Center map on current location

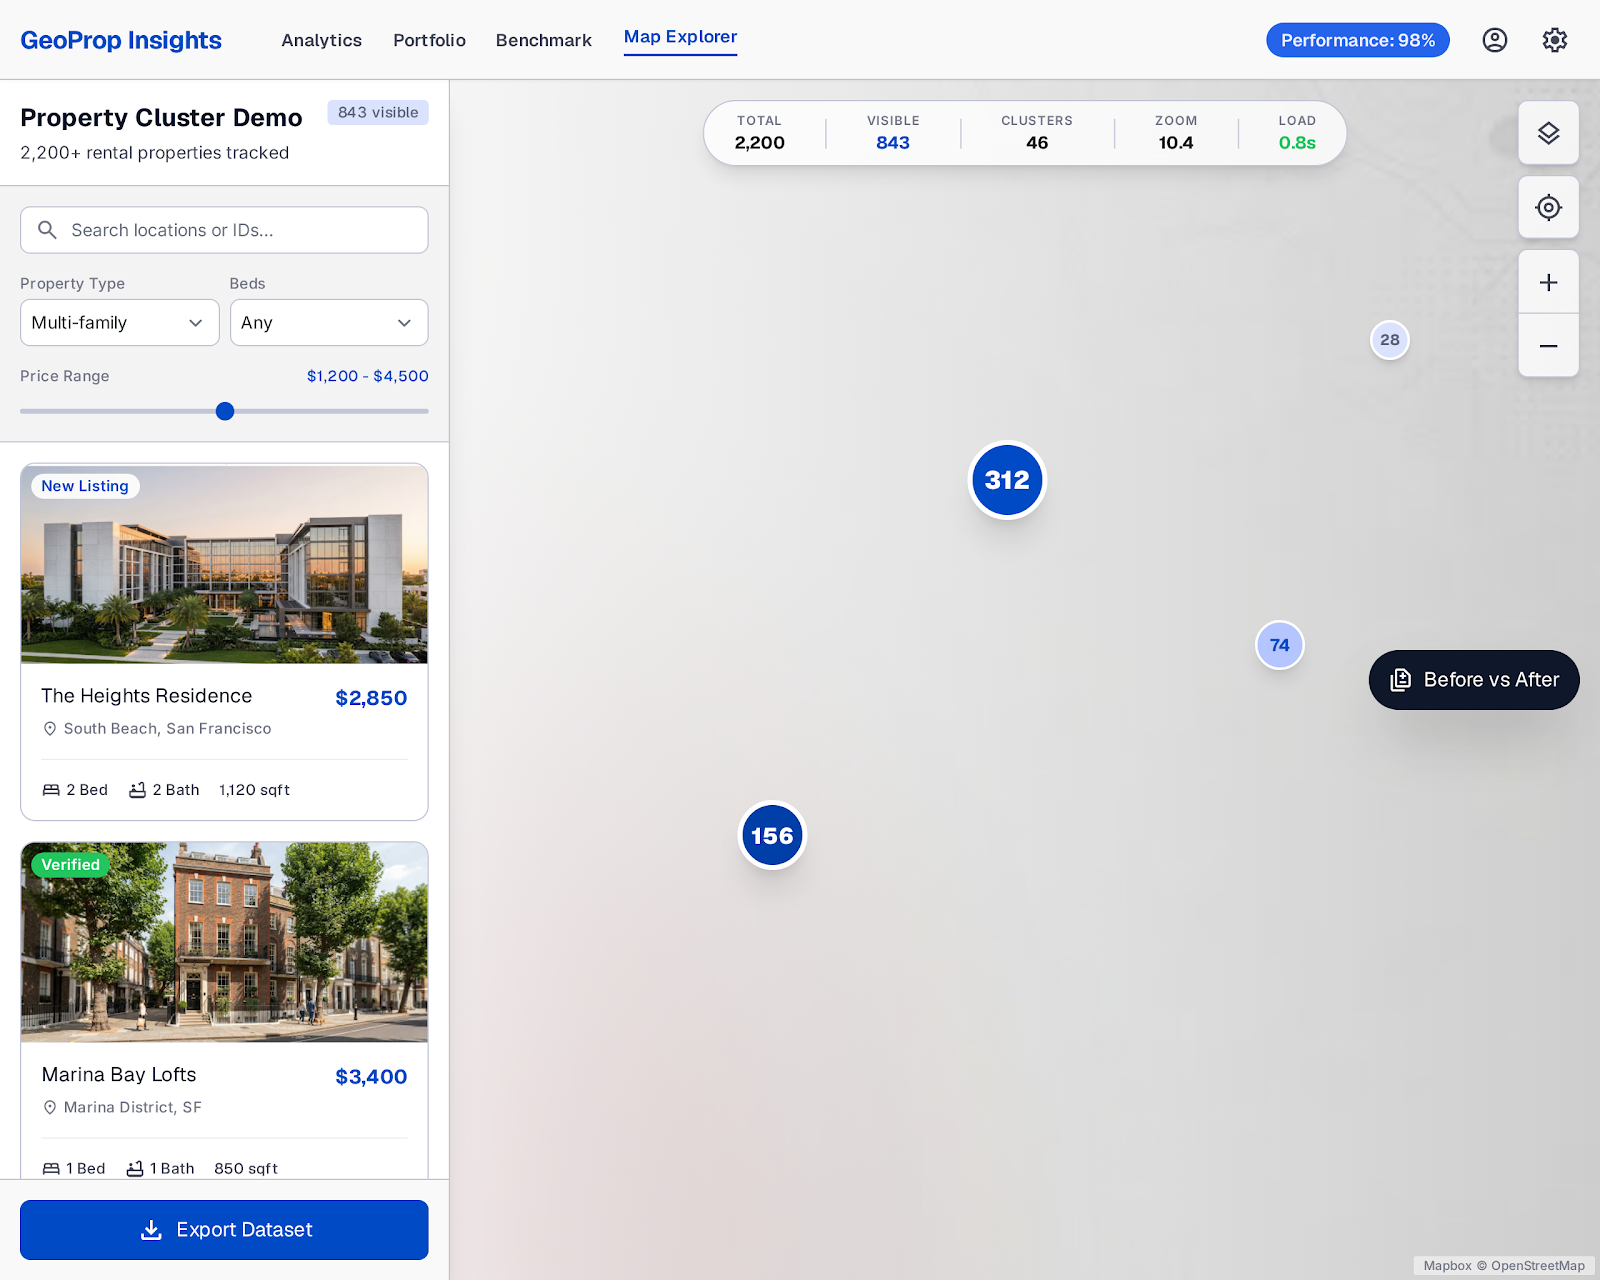(1549, 208)
